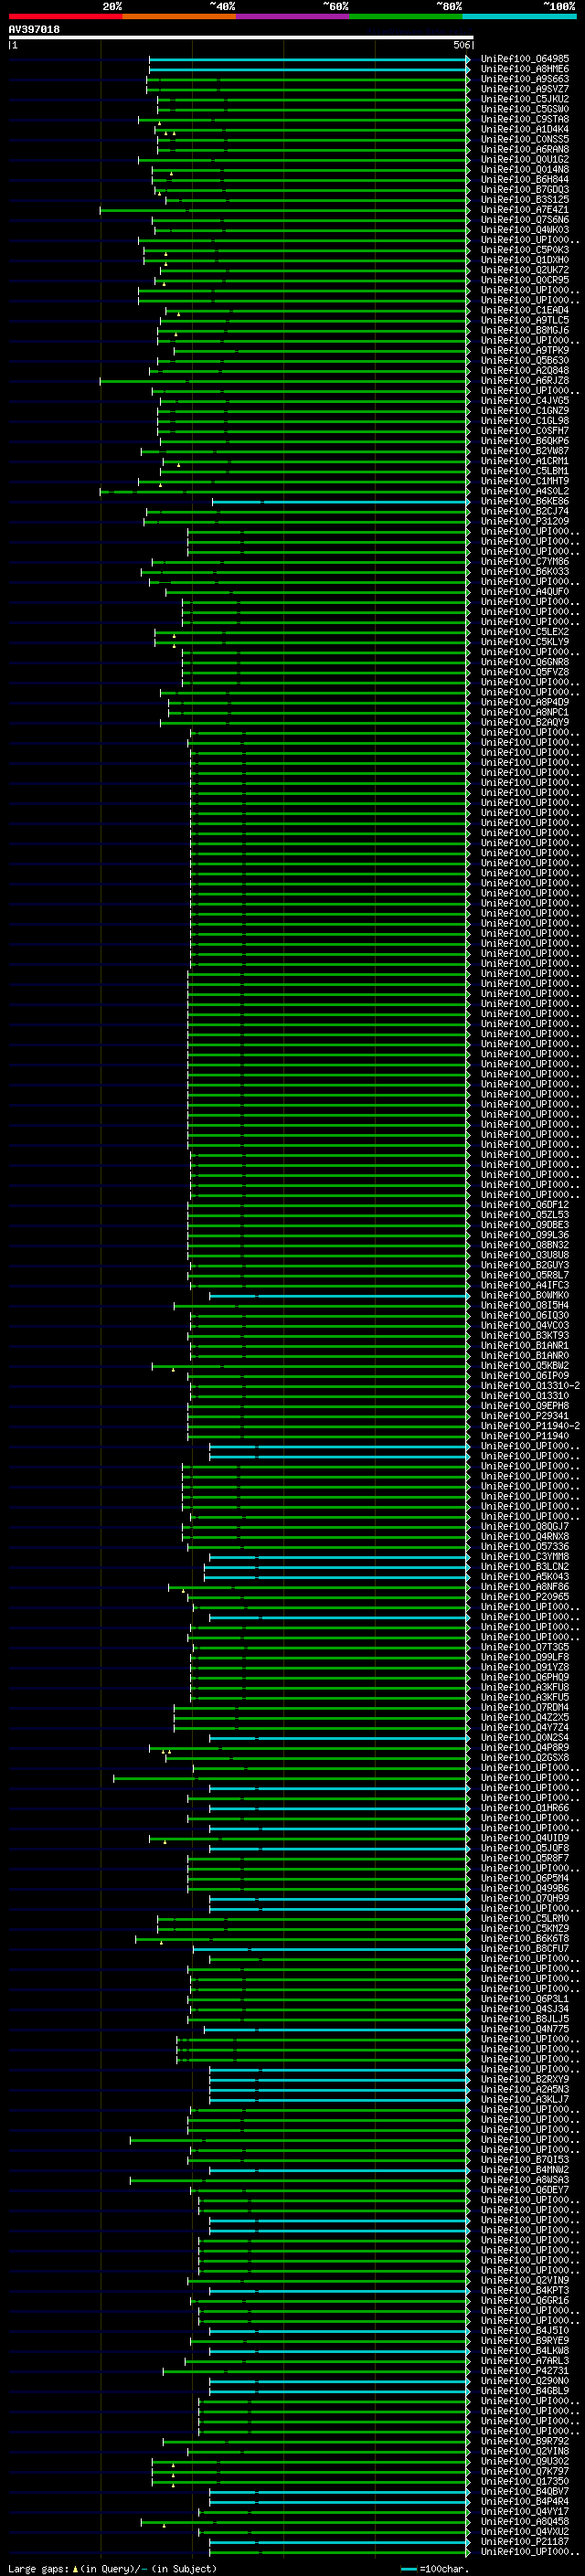Open hit UniRef100_A1D4K4
This screenshot has width=585, height=2576.
click(525, 129)
